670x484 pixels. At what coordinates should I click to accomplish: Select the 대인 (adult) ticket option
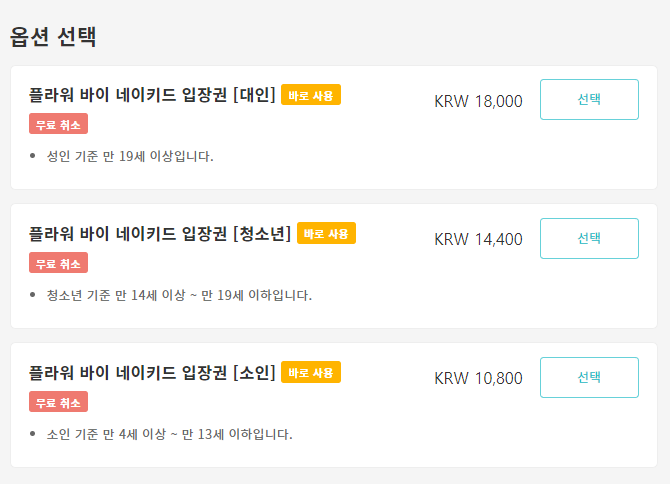coord(589,100)
